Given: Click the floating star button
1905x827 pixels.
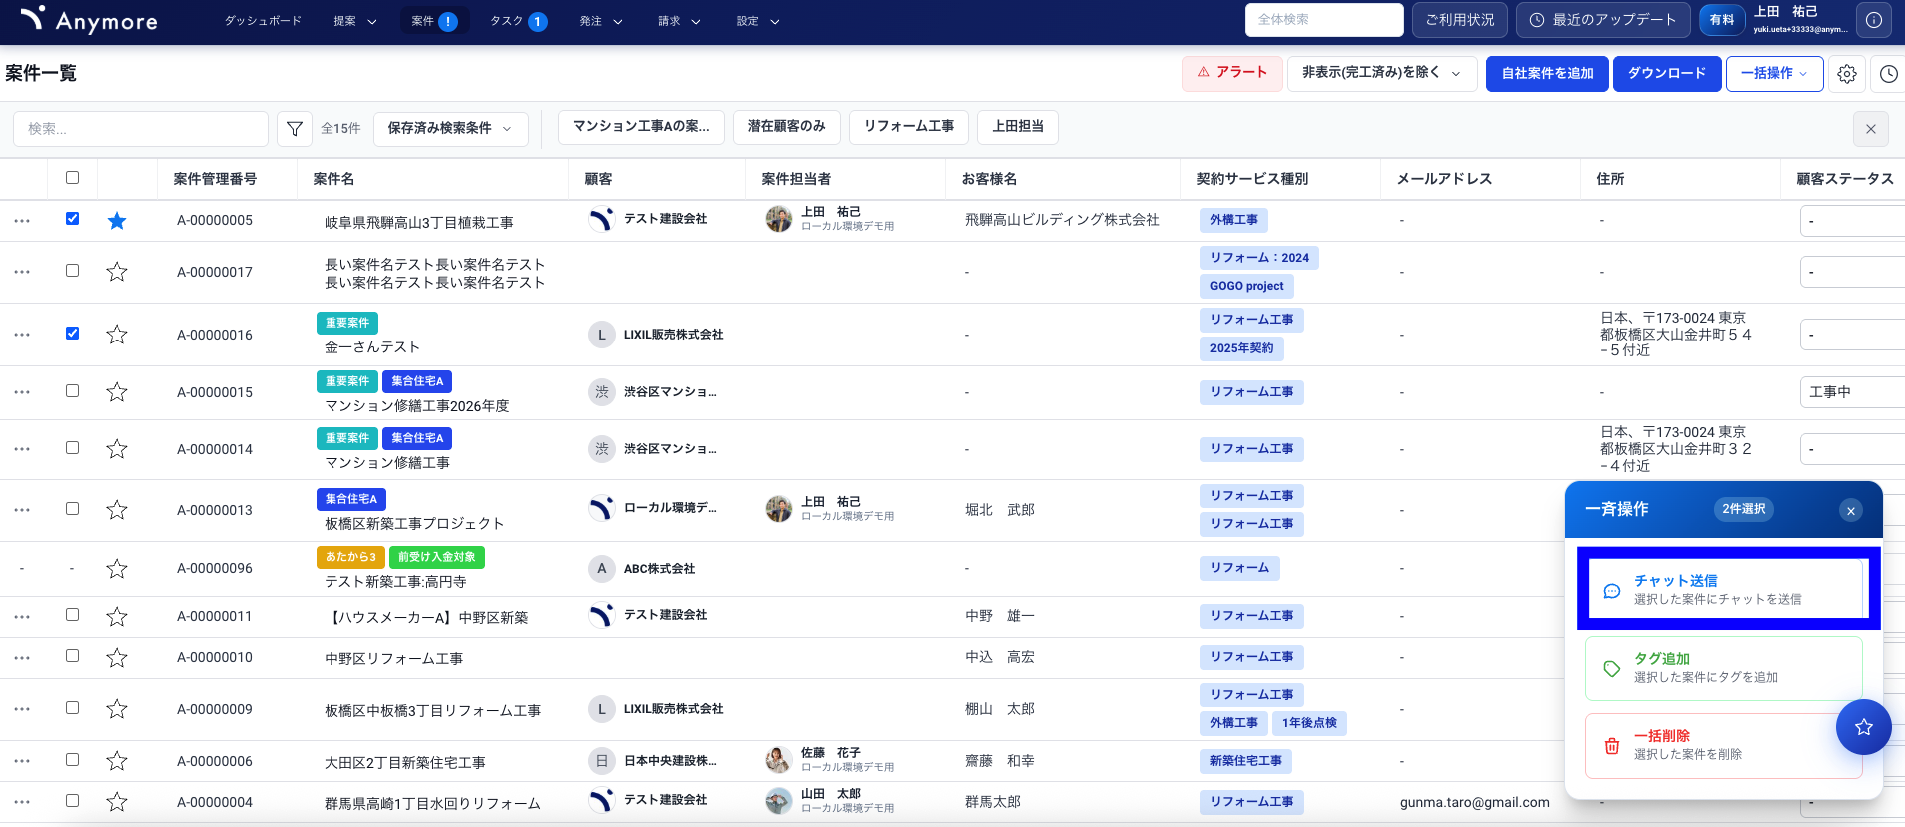Looking at the screenshot, I should click(x=1863, y=727).
